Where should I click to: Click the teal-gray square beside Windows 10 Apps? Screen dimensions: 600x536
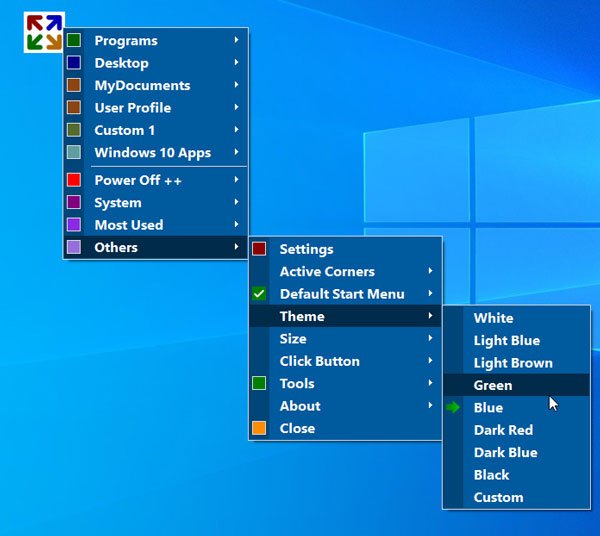(74, 152)
